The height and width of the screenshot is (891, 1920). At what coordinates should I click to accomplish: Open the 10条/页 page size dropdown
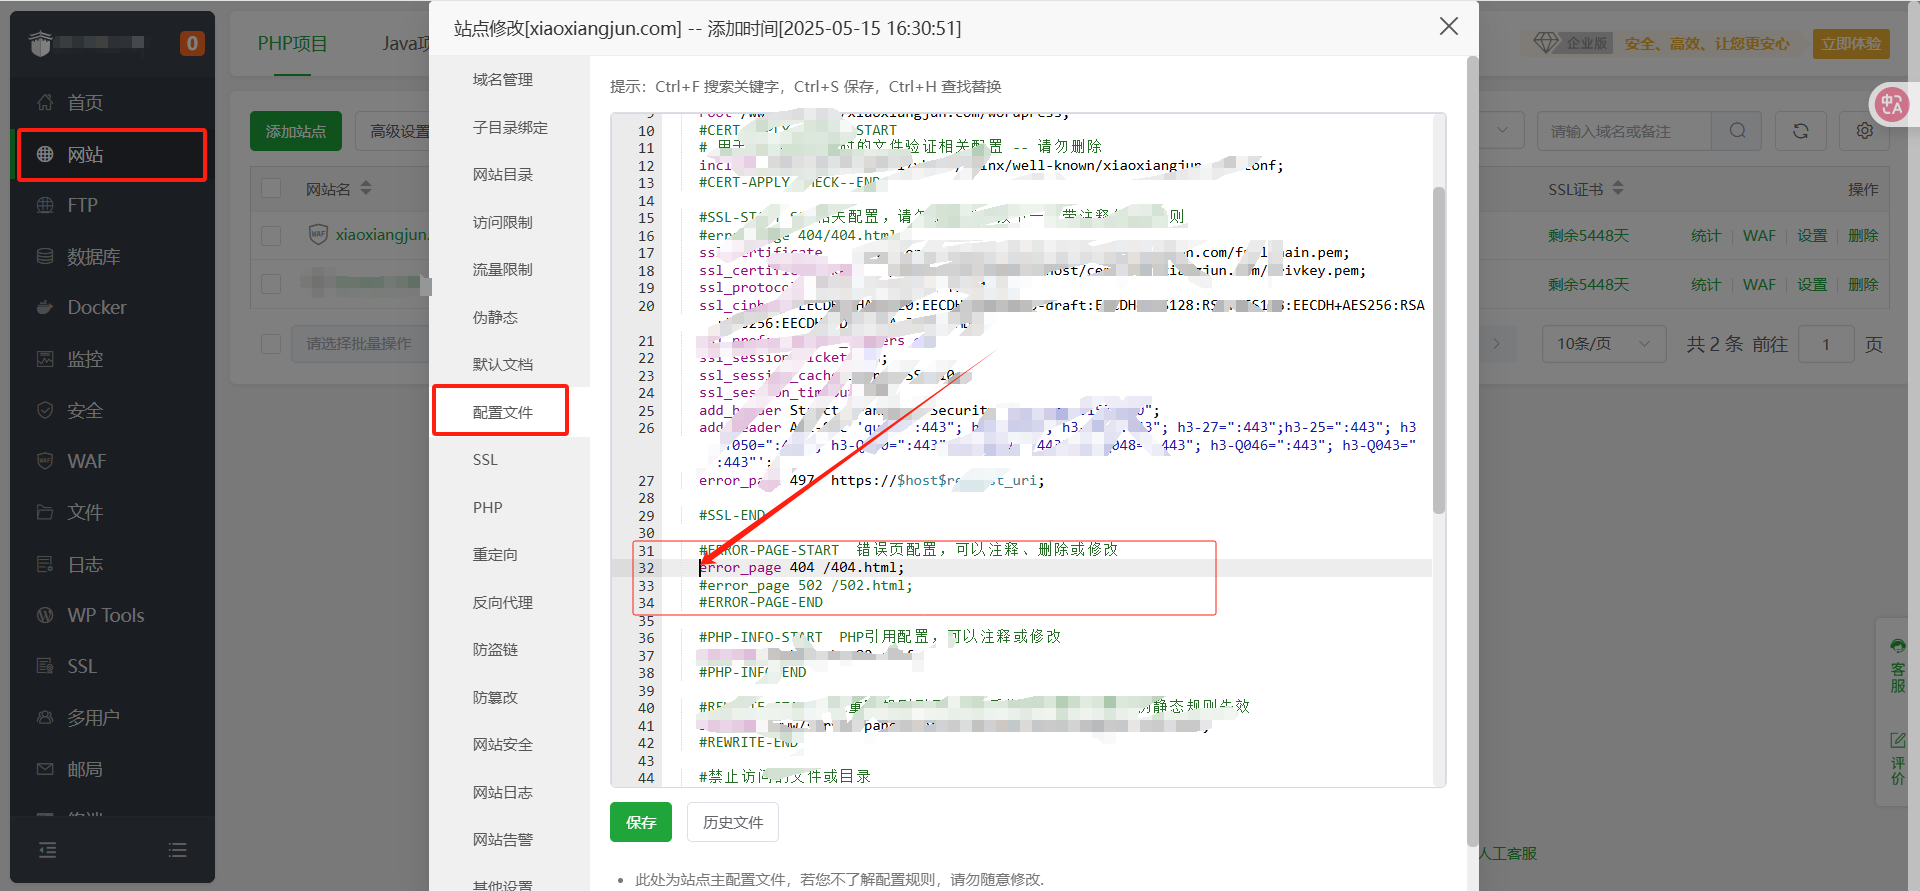point(1603,344)
